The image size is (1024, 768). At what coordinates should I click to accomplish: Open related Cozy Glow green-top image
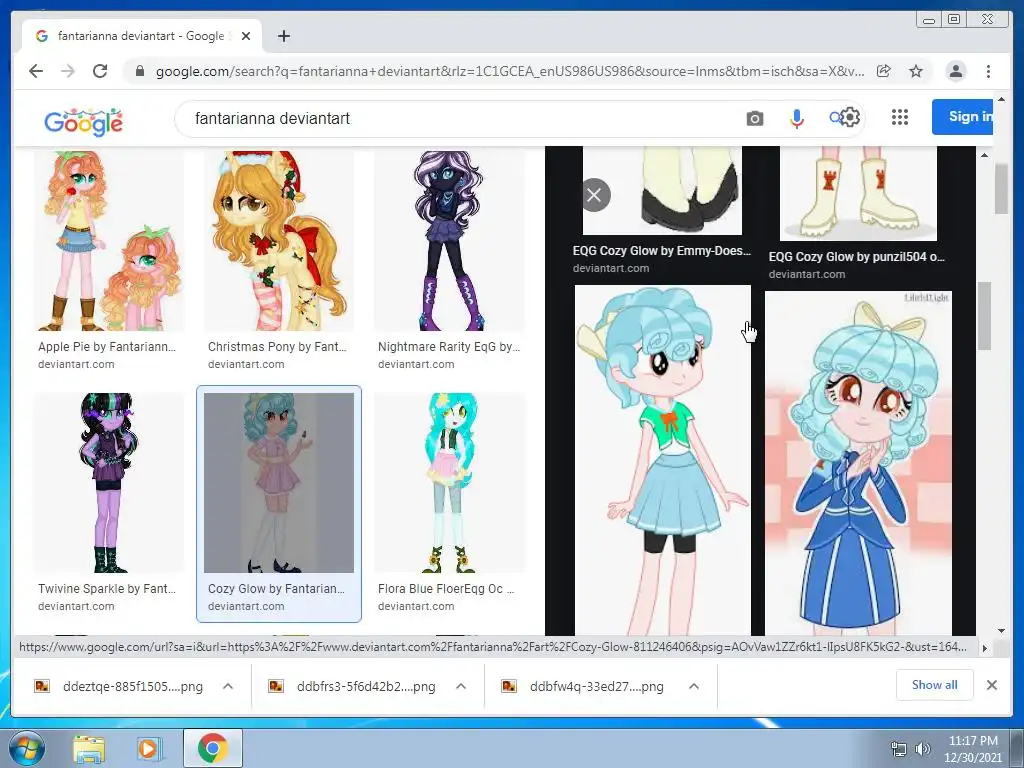click(662, 460)
